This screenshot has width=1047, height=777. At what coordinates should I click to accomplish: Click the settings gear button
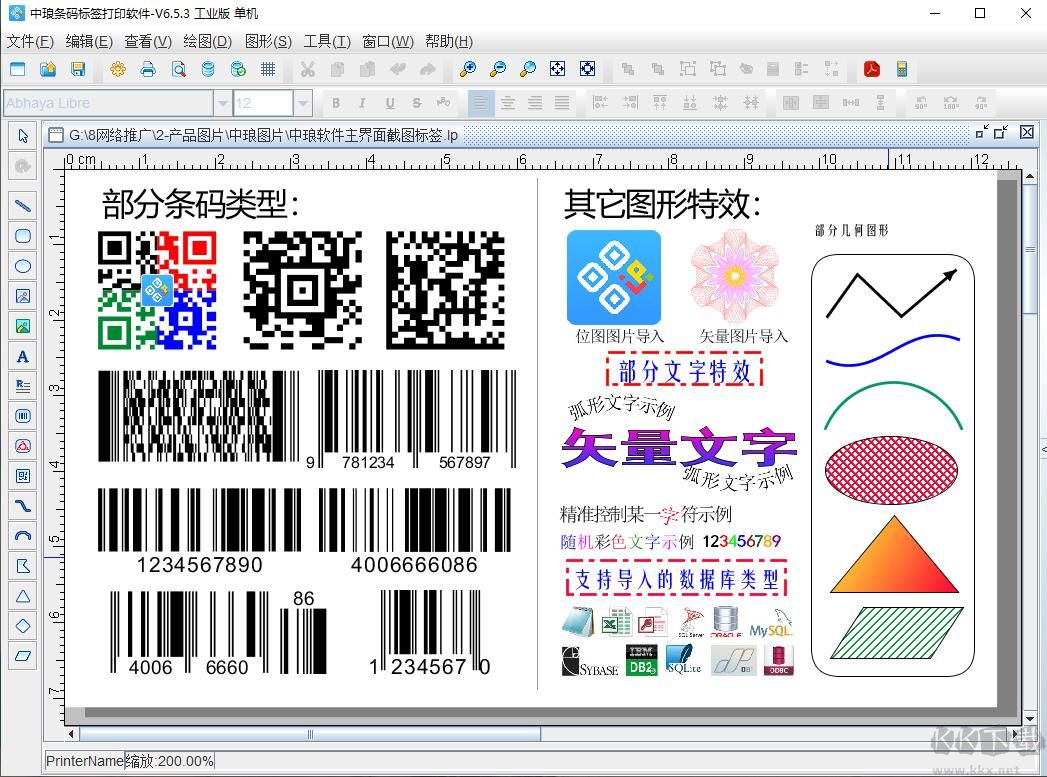(x=117, y=70)
